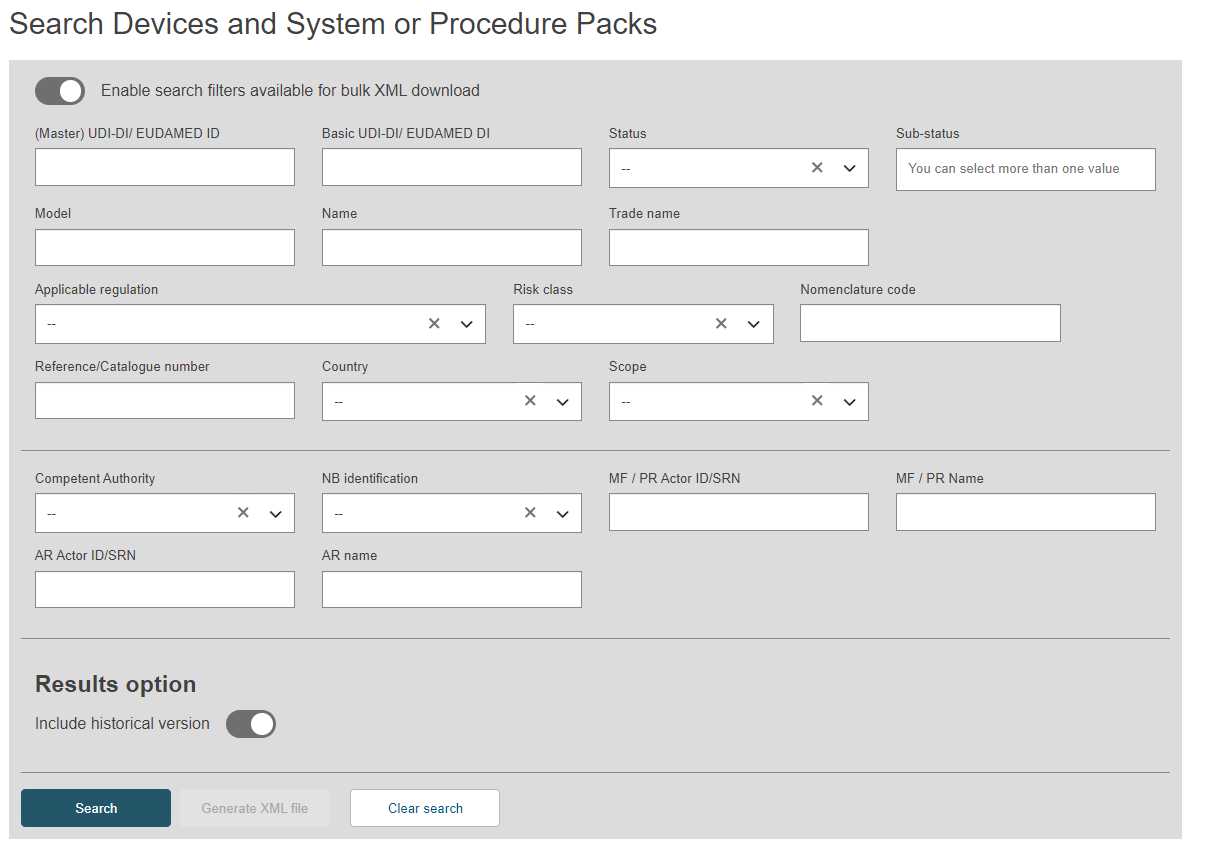Focus the Trade name input field

pyautogui.click(x=739, y=247)
